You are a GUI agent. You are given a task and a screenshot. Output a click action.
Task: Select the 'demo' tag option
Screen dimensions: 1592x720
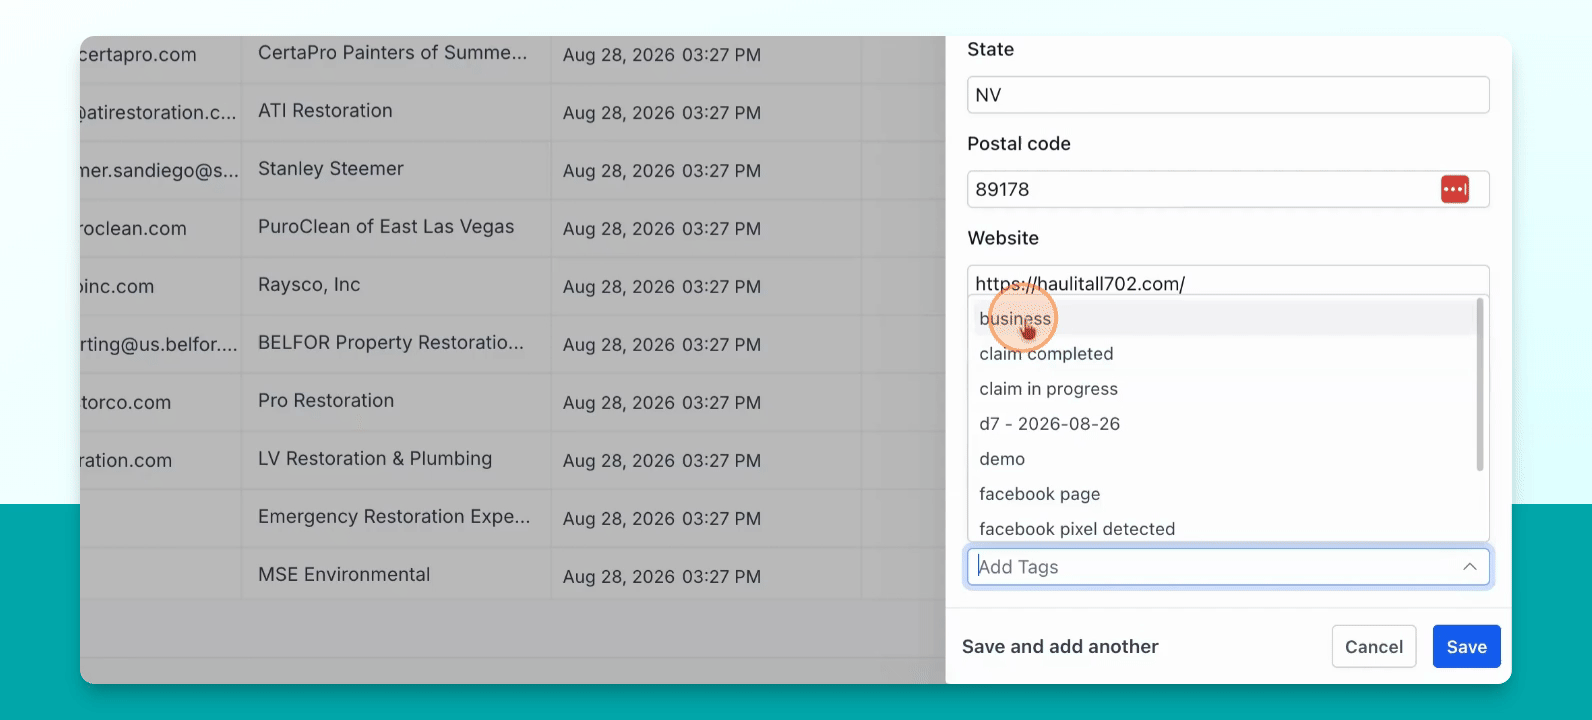(x=1223, y=459)
